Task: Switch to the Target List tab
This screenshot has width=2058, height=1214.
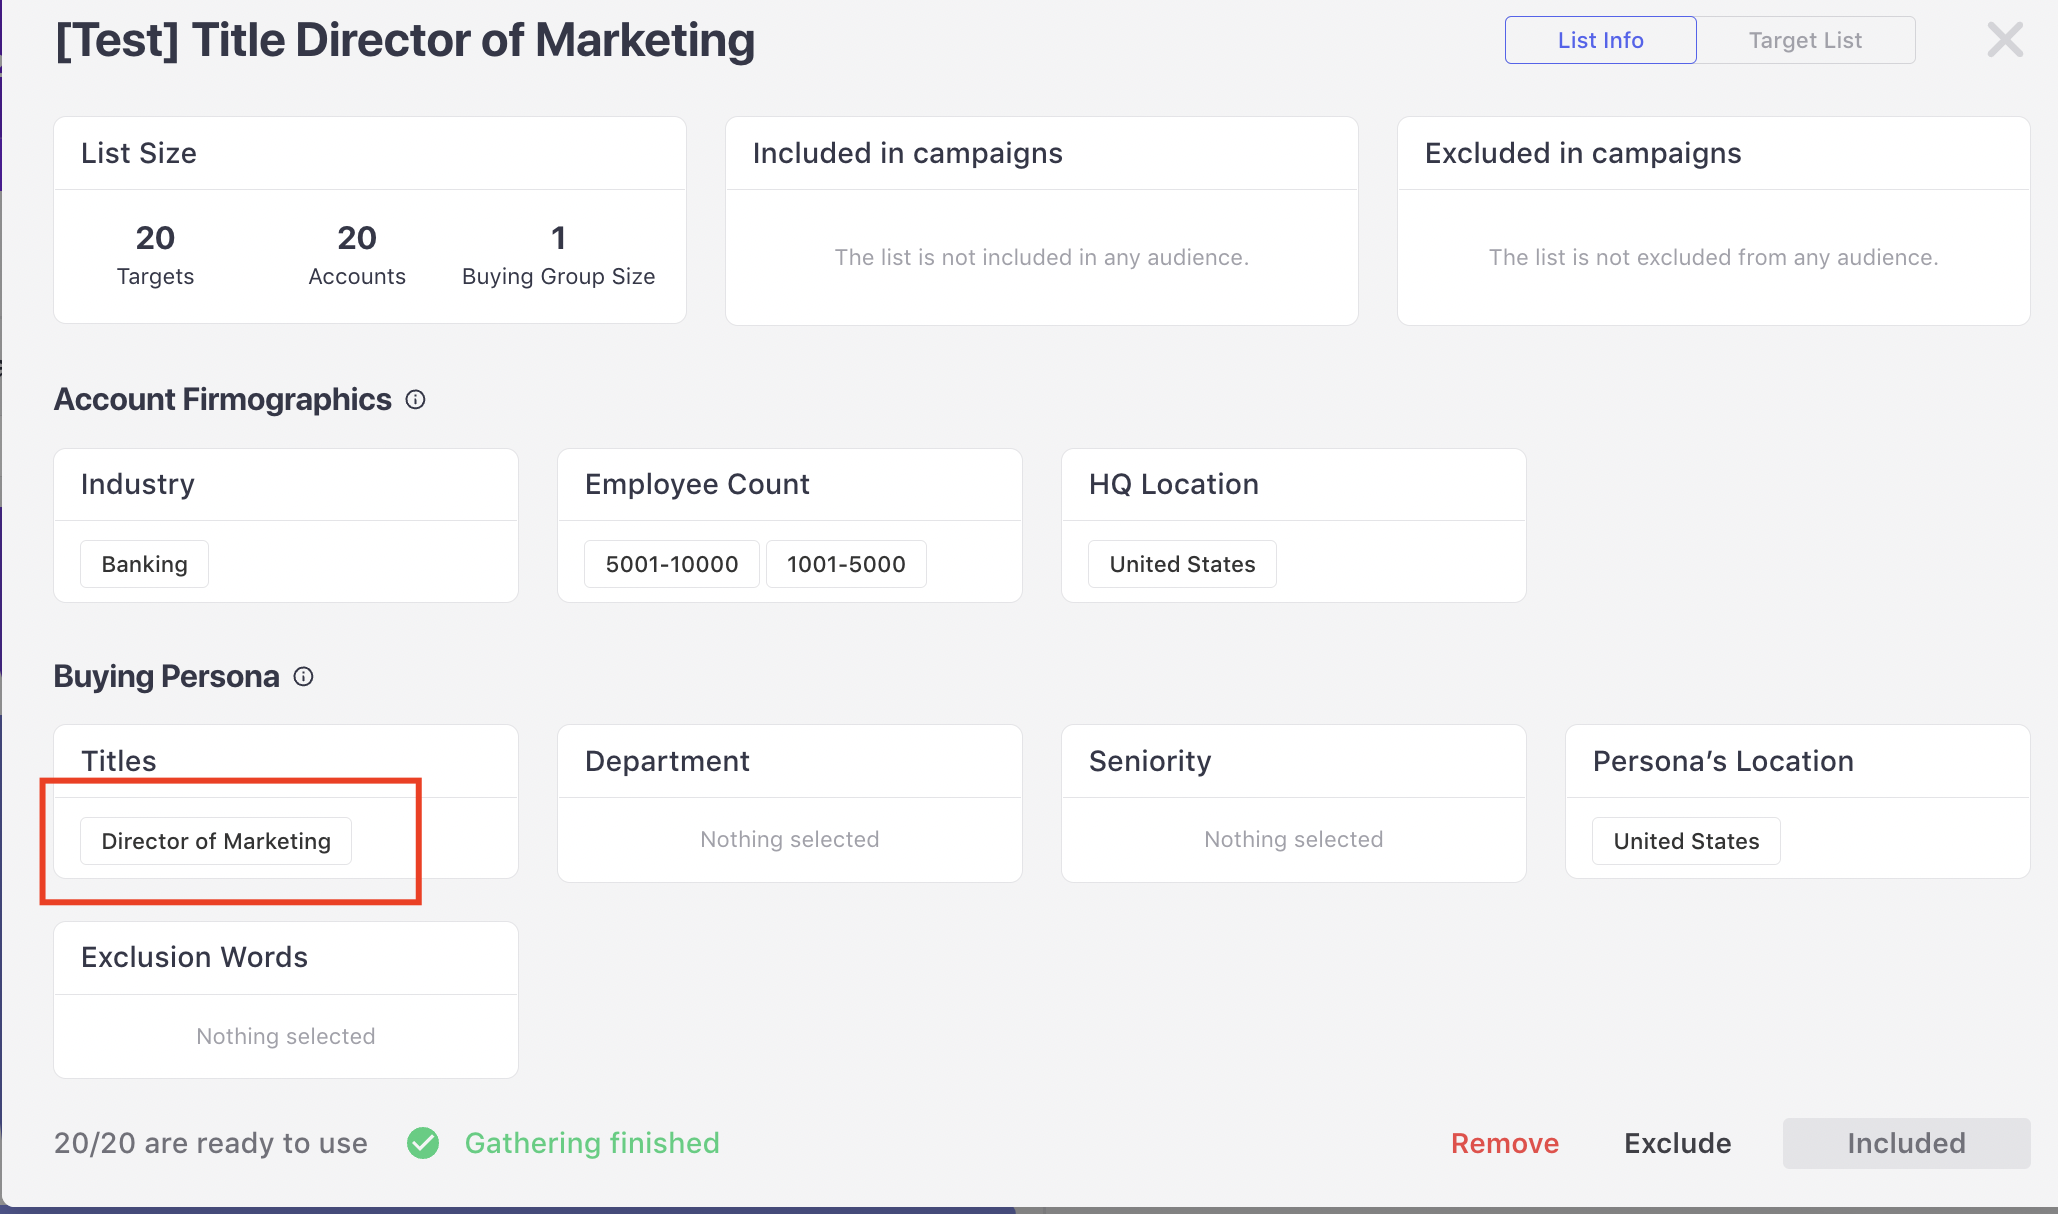Action: (1804, 40)
